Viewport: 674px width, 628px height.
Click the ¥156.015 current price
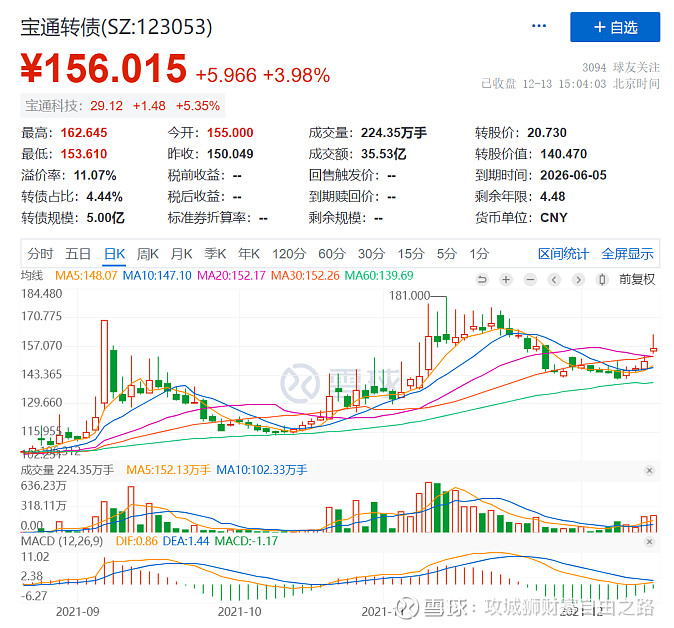click(104, 69)
